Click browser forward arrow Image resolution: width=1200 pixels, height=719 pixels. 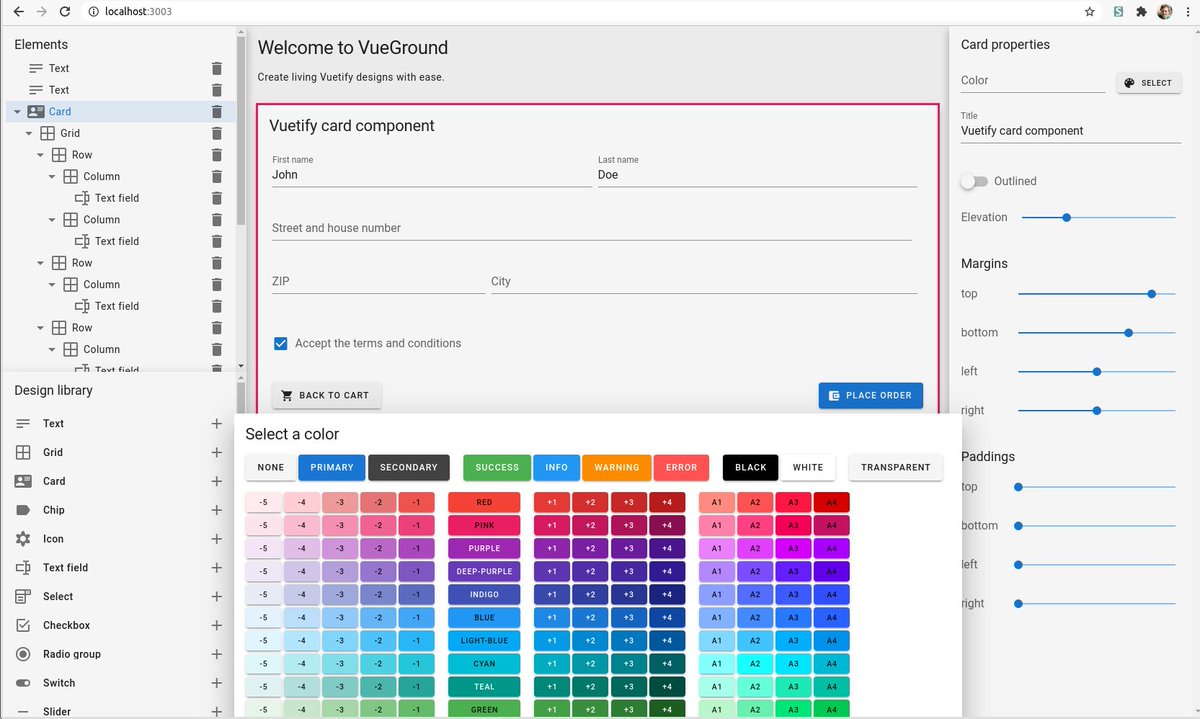(x=41, y=12)
